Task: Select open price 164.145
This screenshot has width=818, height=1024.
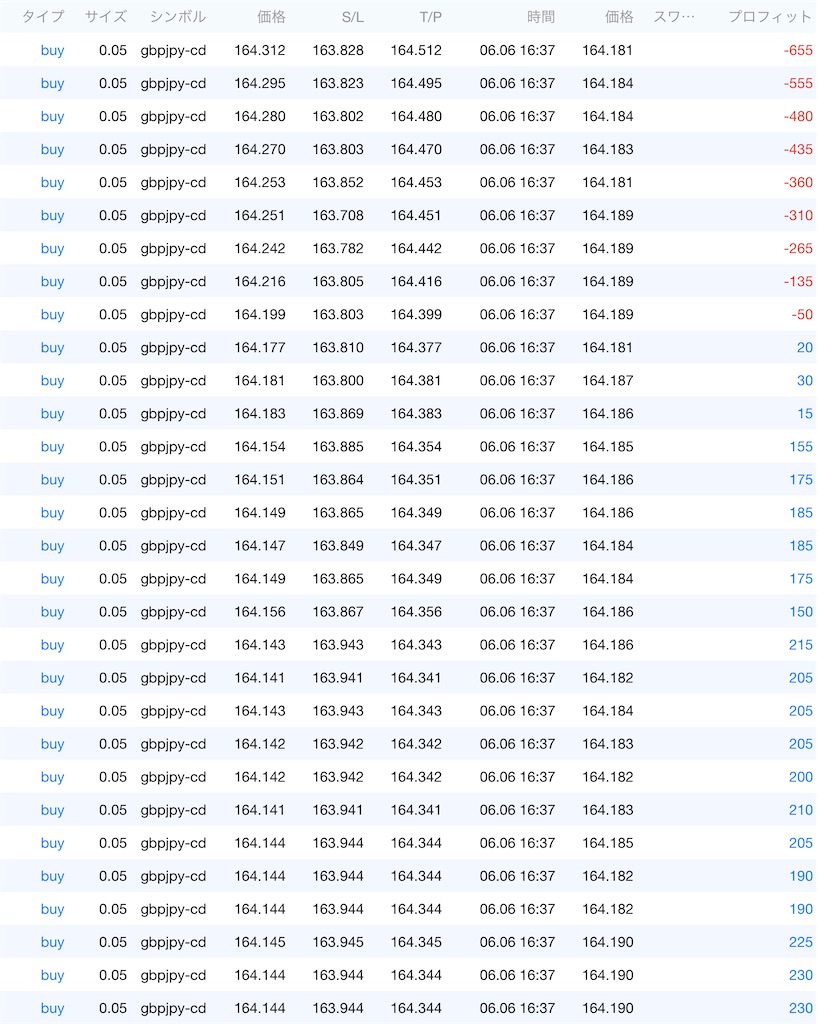Action: [260, 942]
